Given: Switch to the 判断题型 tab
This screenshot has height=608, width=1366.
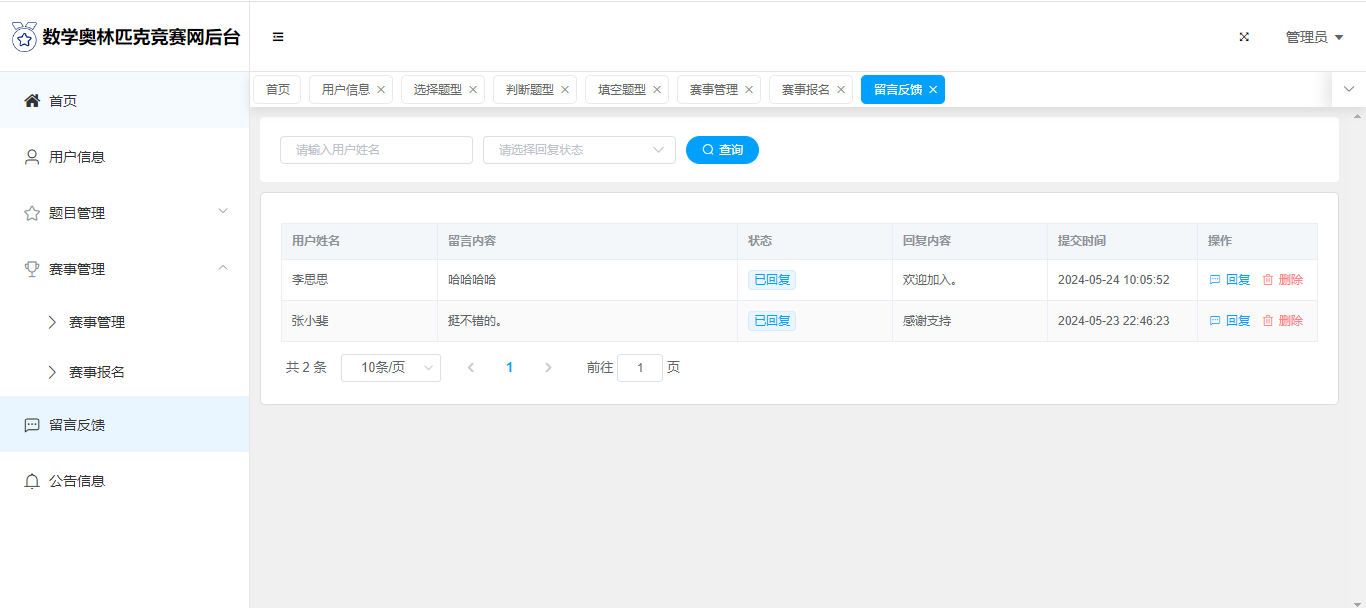Looking at the screenshot, I should click(x=529, y=90).
